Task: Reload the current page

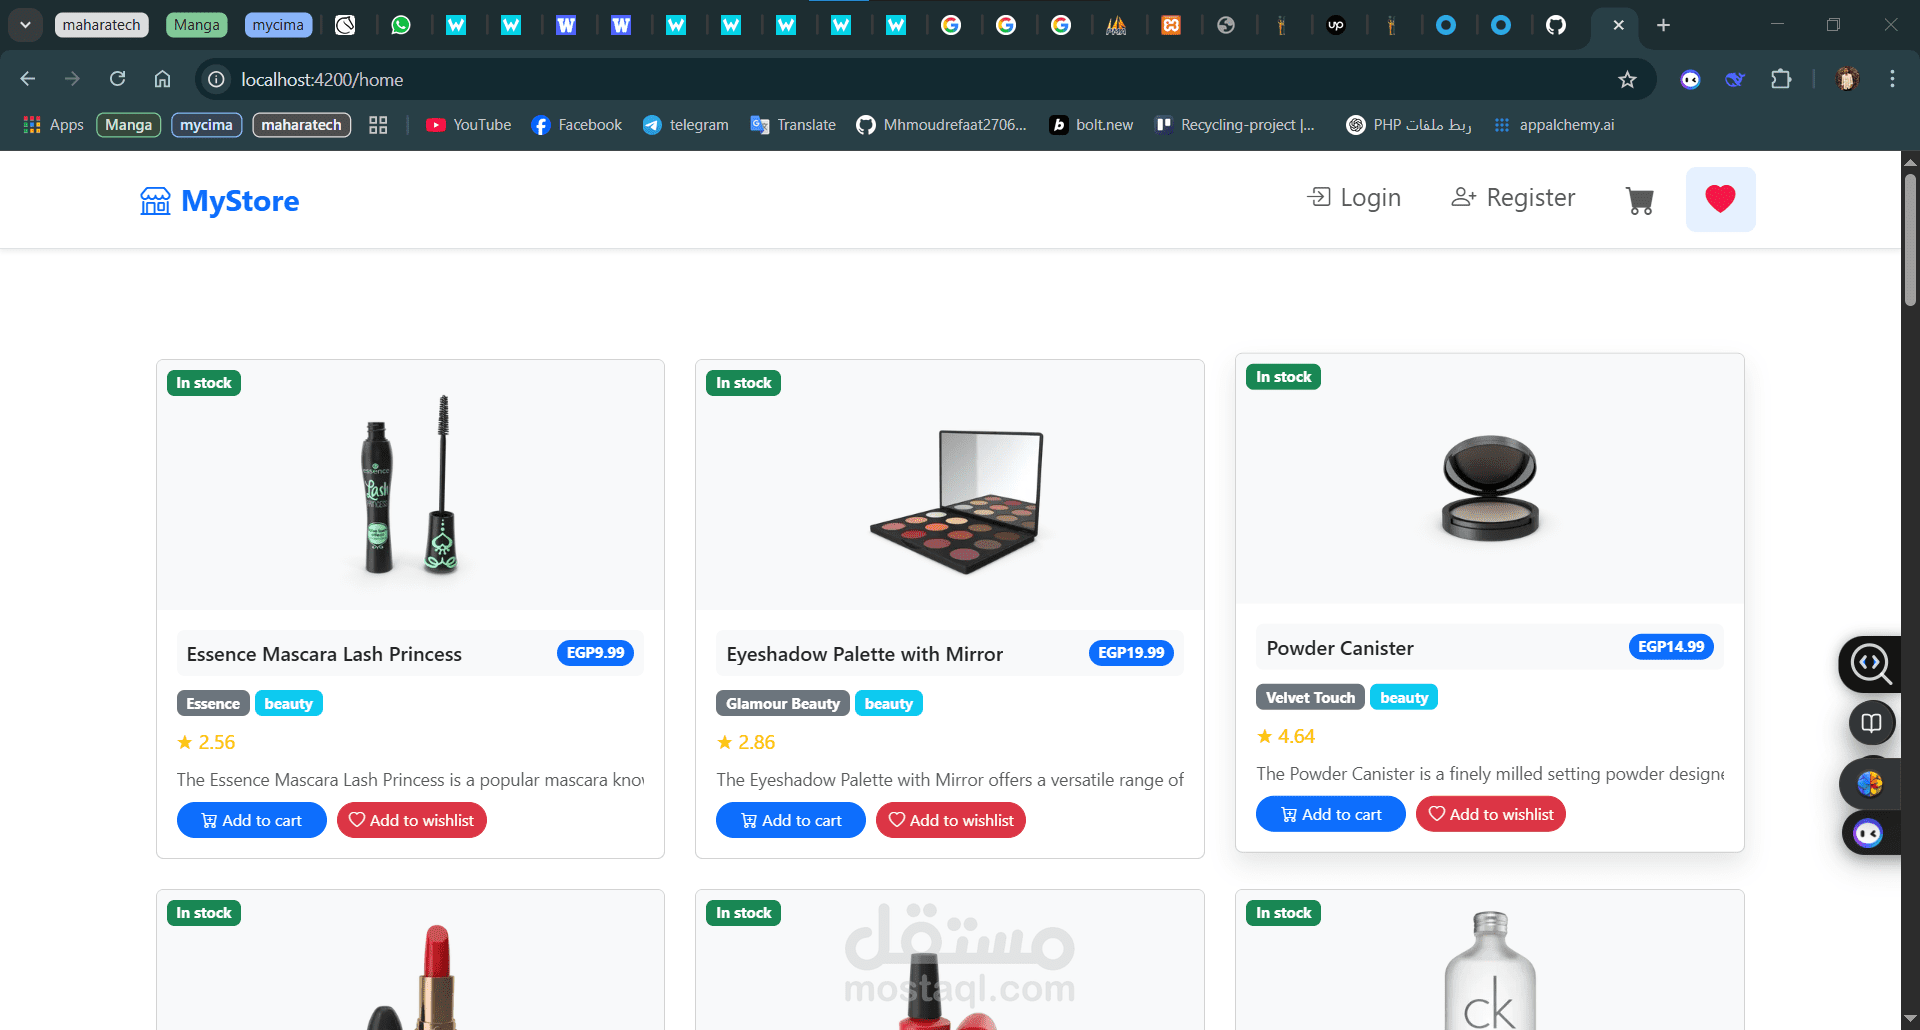Action: pyautogui.click(x=117, y=79)
